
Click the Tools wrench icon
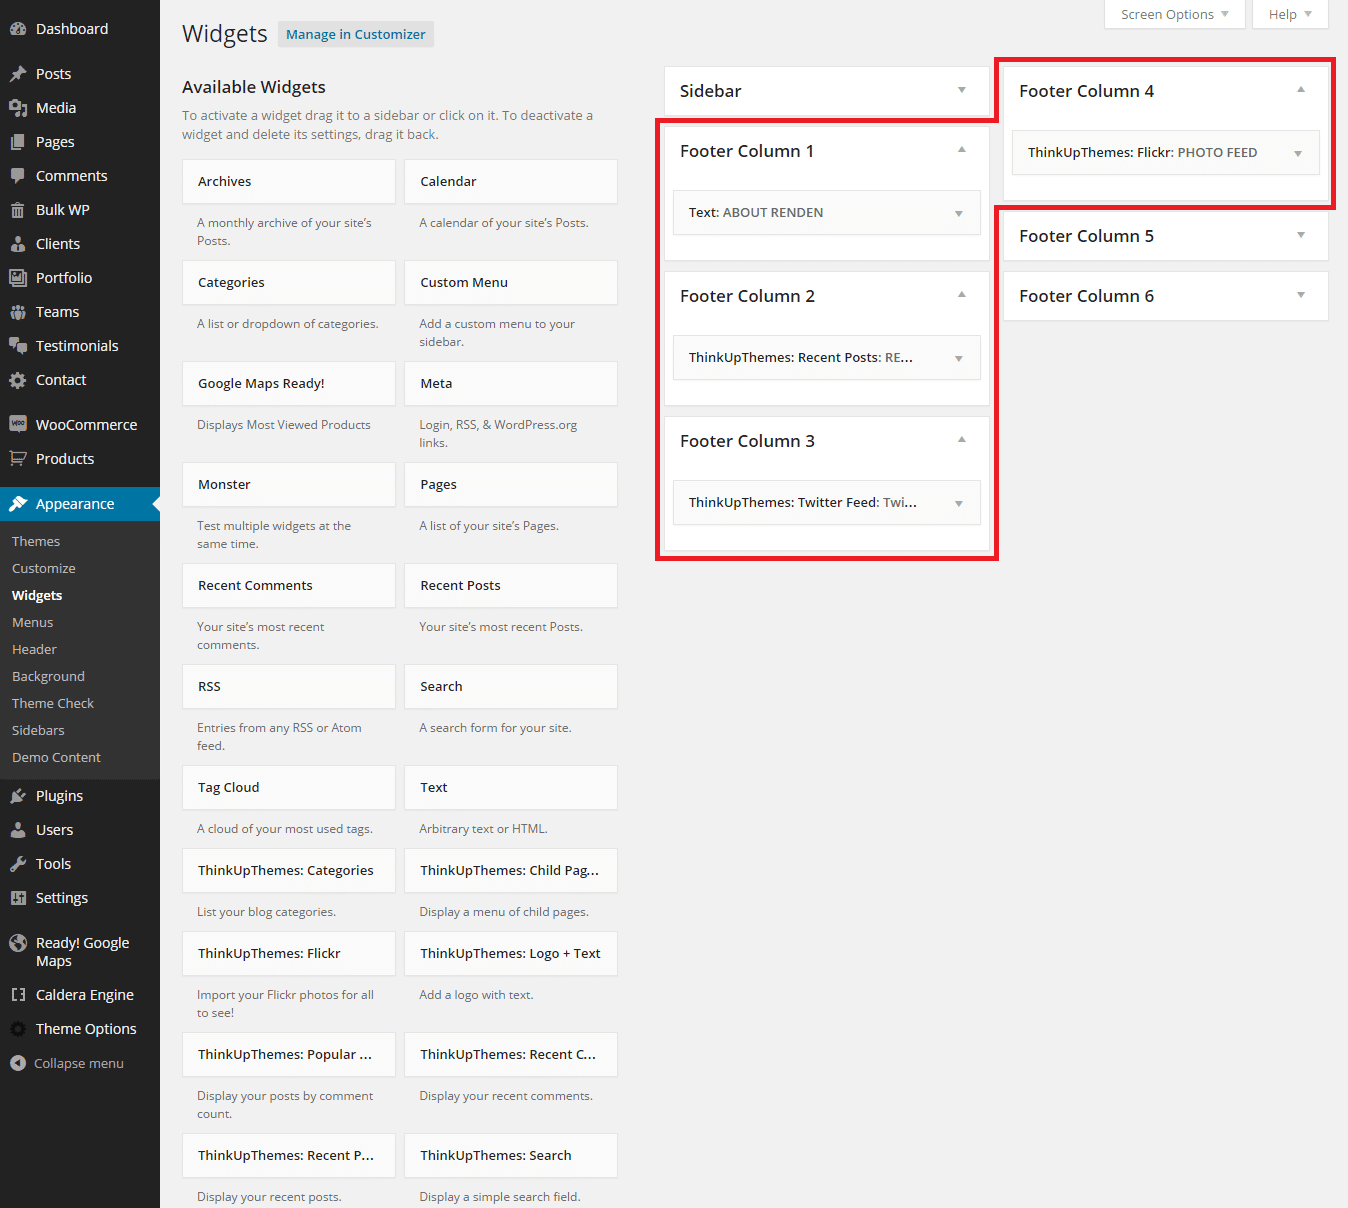(18, 864)
